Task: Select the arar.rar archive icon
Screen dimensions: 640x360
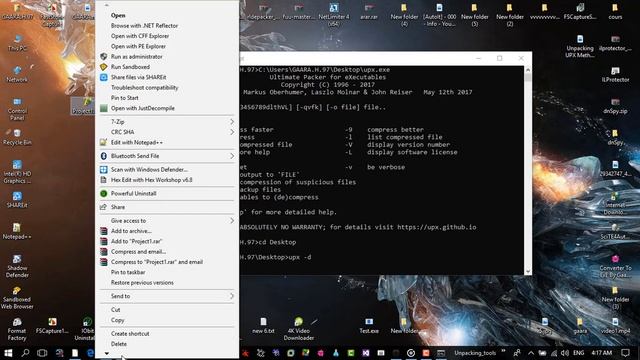Action: 369,12
